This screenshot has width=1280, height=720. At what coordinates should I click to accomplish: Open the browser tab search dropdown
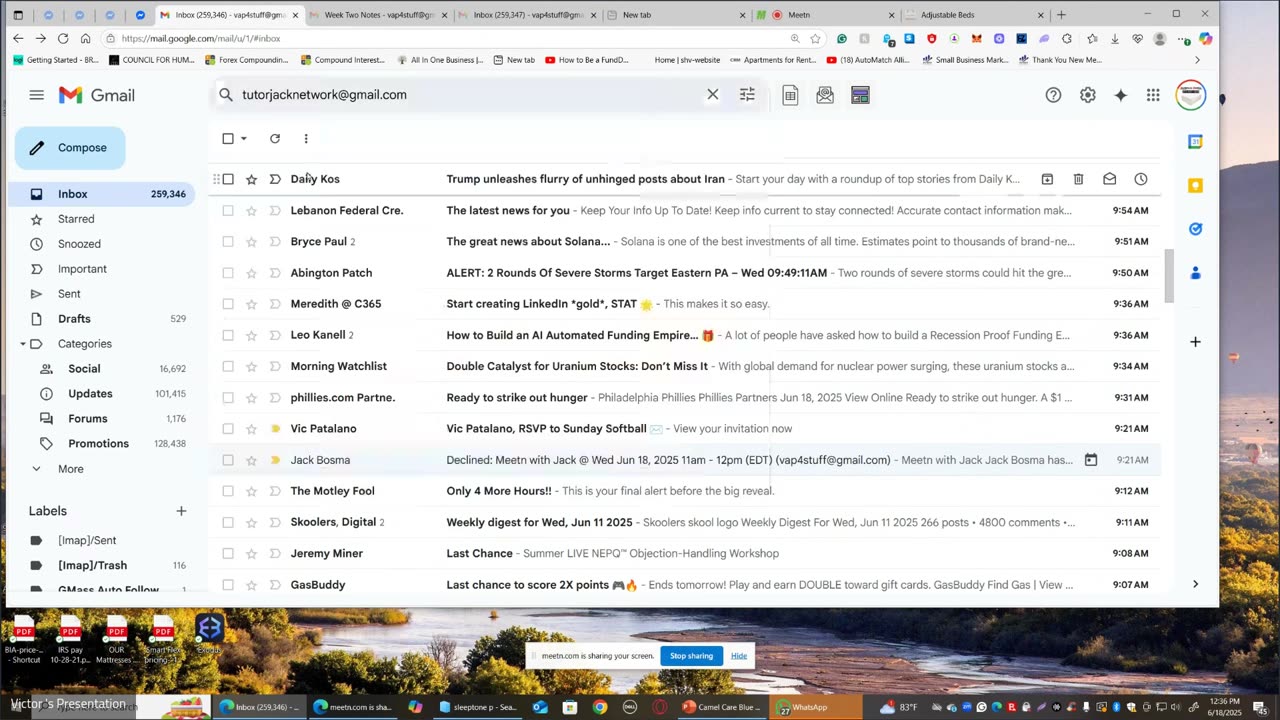pyautogui.click(x=18, y=15)
